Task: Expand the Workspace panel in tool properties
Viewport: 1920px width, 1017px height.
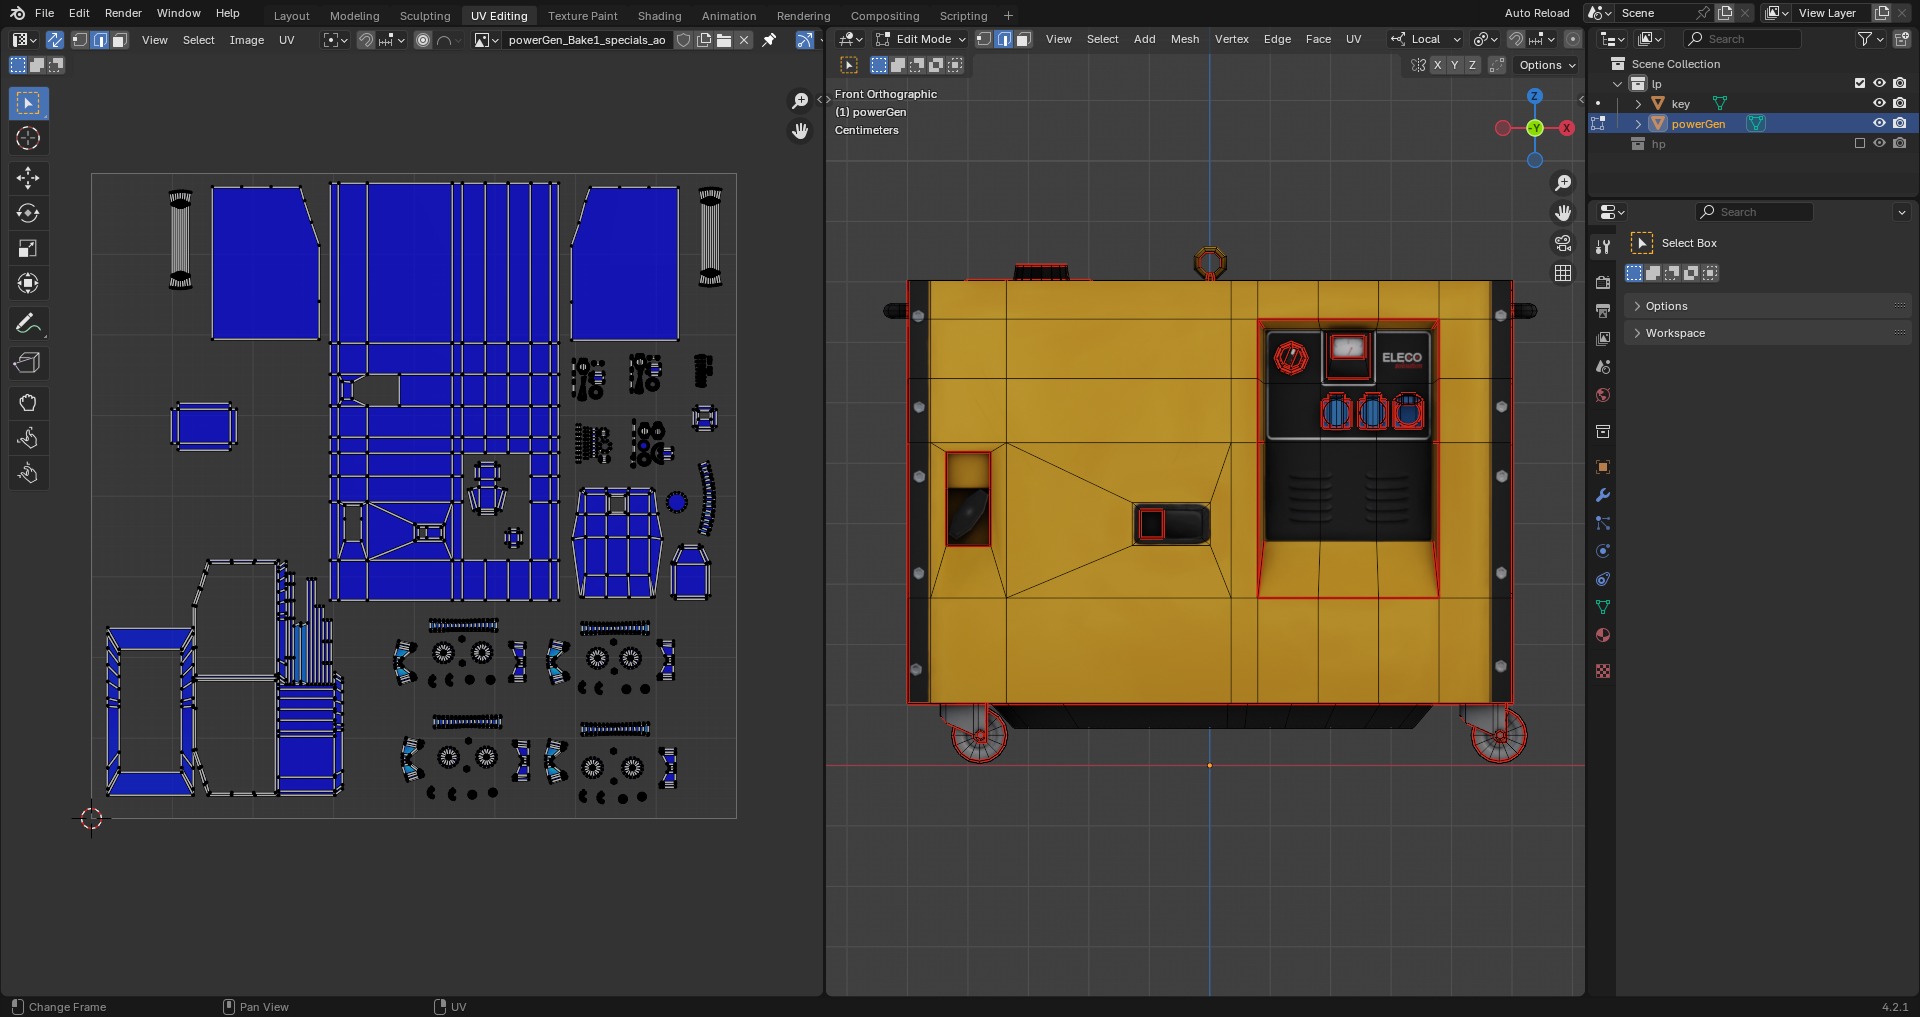Action: 1768,333
